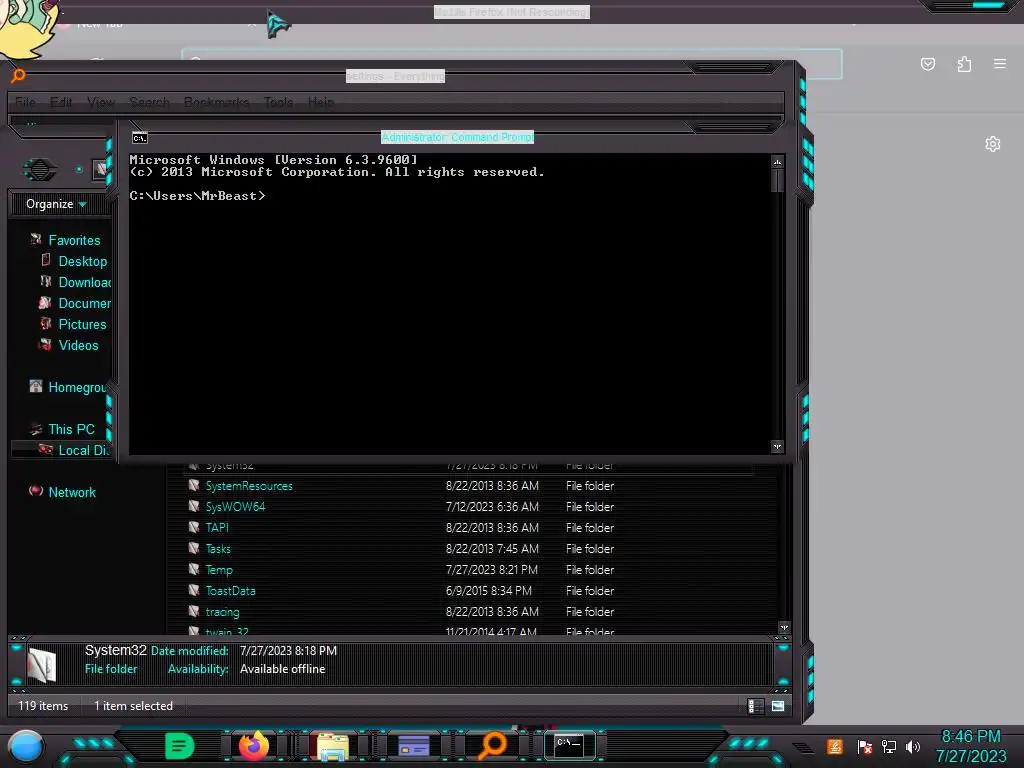Open the Firefox extensions puzzle icon

(964, 64)
